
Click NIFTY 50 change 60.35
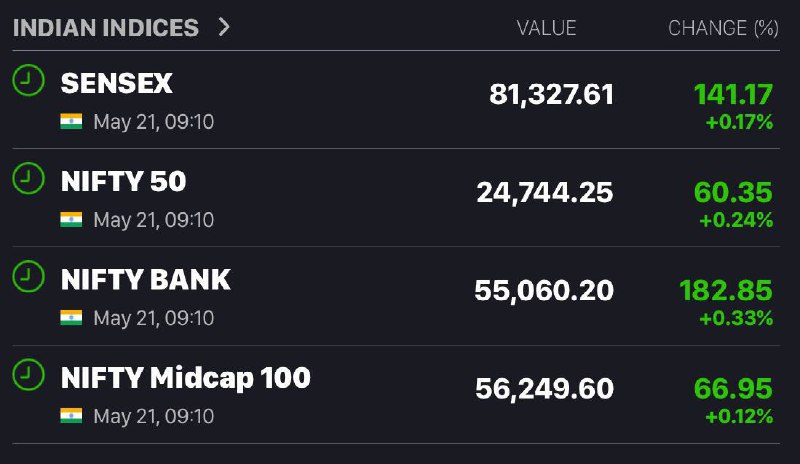733,192
